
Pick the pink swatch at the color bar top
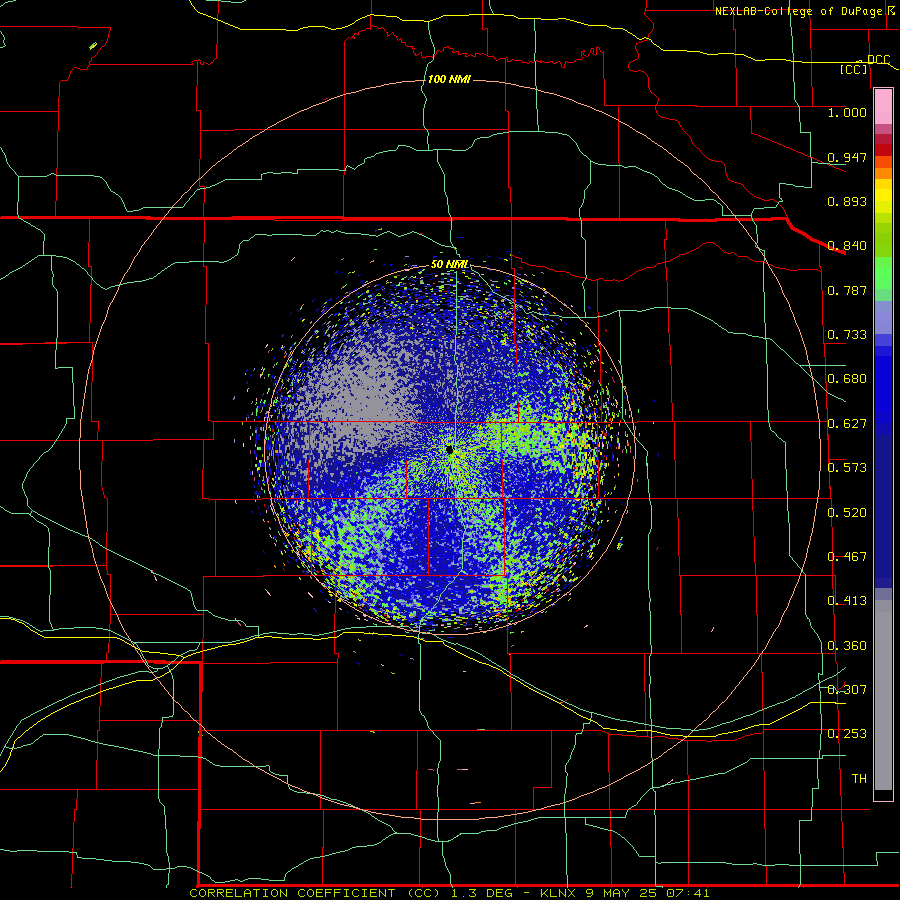883,106
